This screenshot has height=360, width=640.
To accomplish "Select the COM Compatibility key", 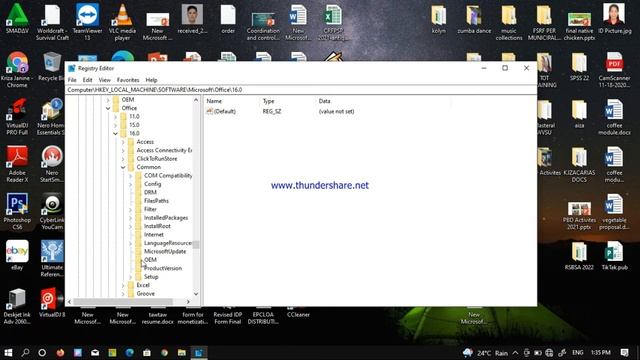I will coord(168,176).
